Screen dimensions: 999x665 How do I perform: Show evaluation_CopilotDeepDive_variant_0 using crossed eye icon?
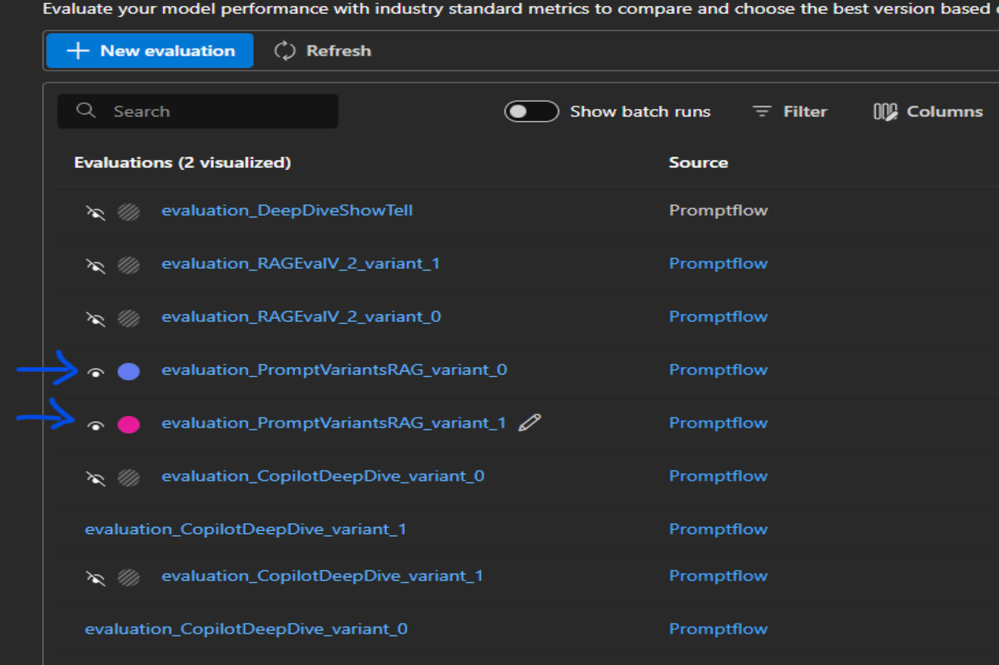coord(96,478)
